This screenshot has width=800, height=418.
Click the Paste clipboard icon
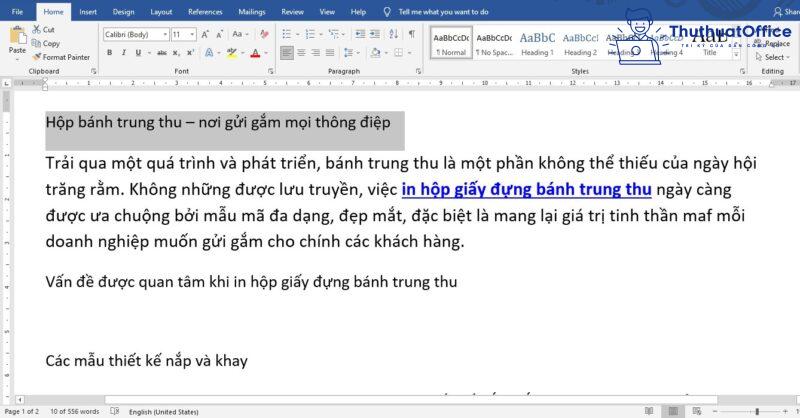coord(17,36)
